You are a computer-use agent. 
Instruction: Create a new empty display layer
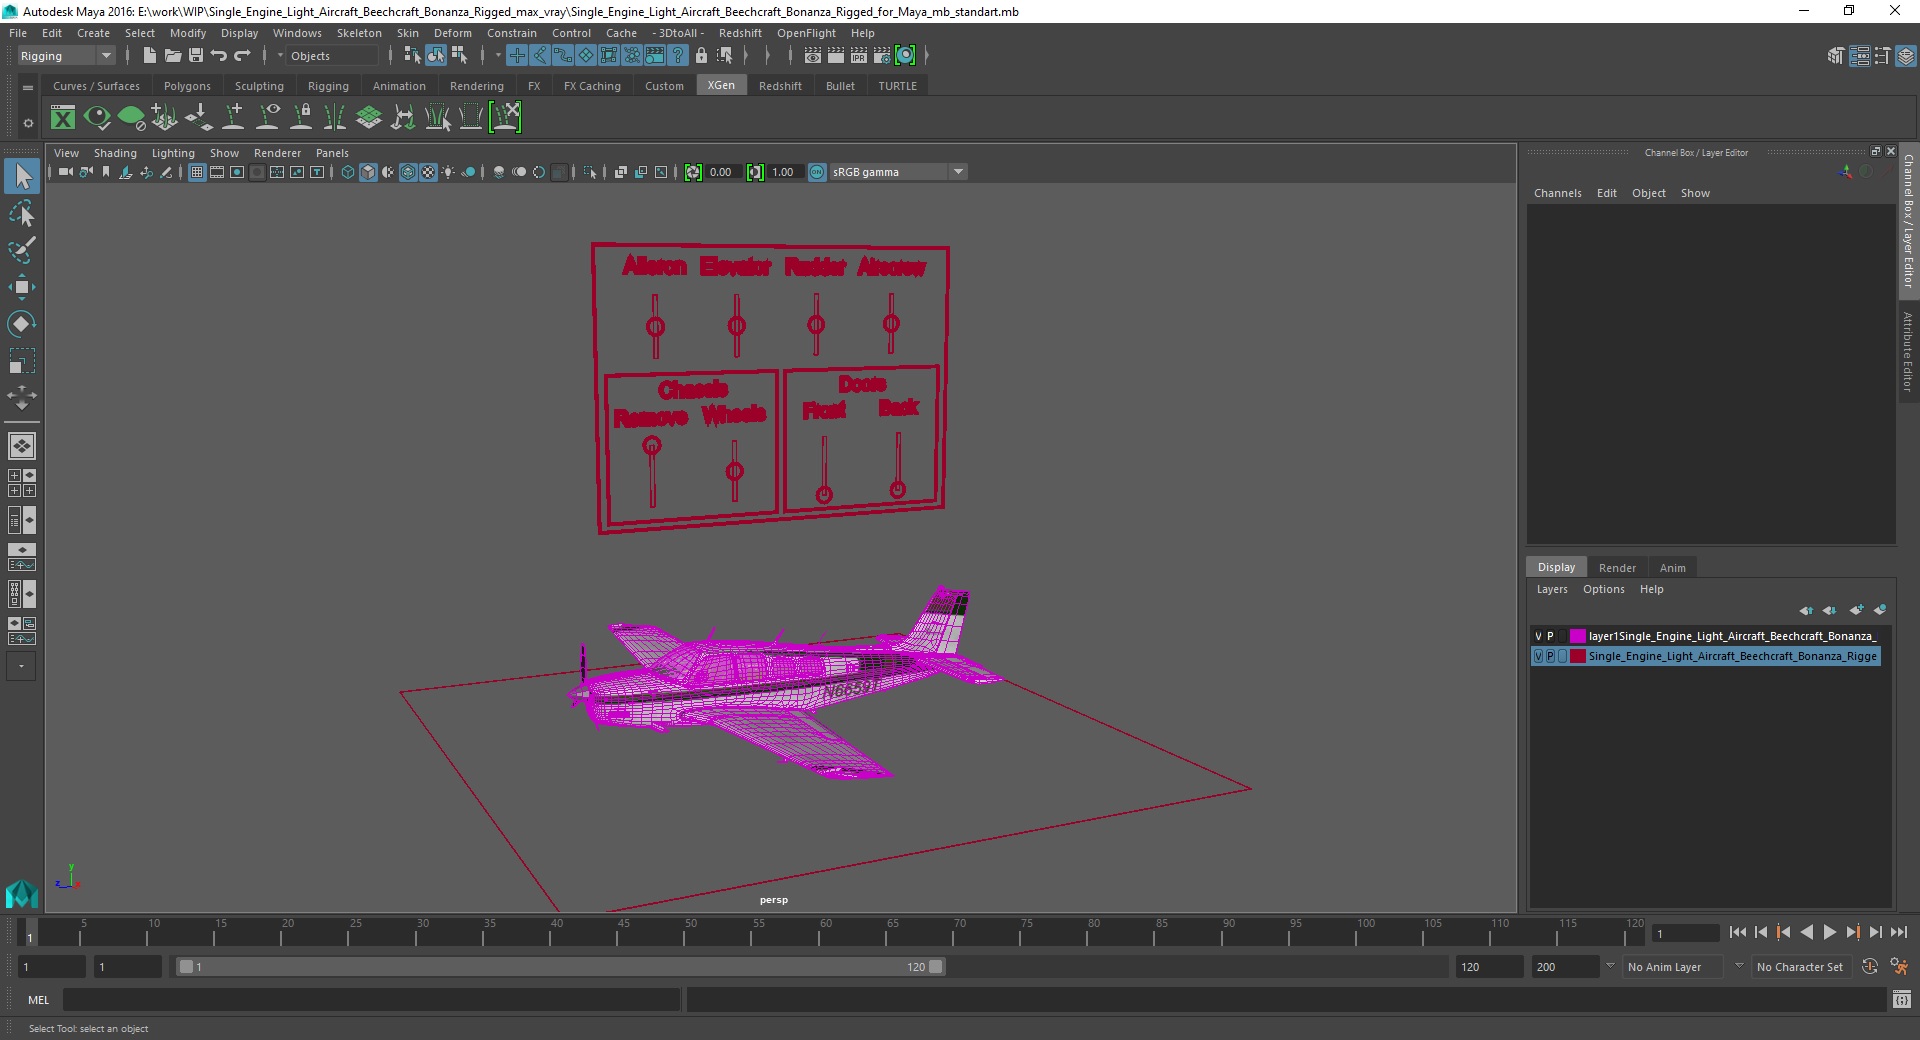tap(1857, 610)
